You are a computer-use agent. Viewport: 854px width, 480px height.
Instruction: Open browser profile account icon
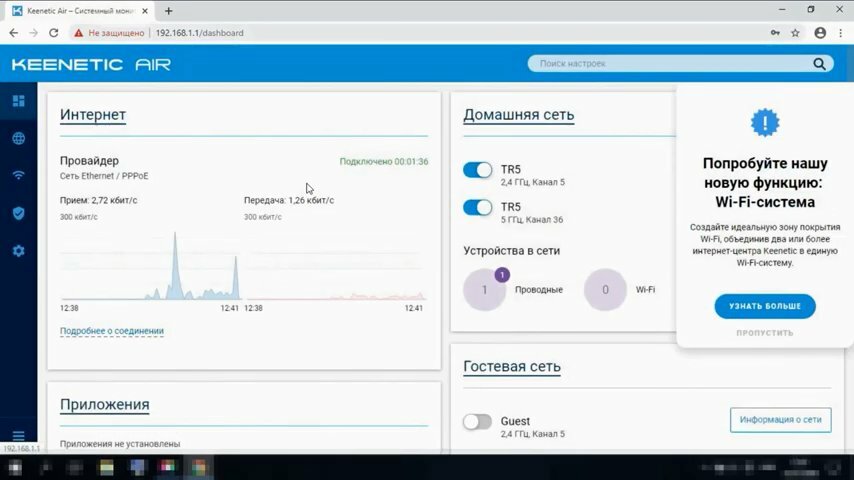820,33
